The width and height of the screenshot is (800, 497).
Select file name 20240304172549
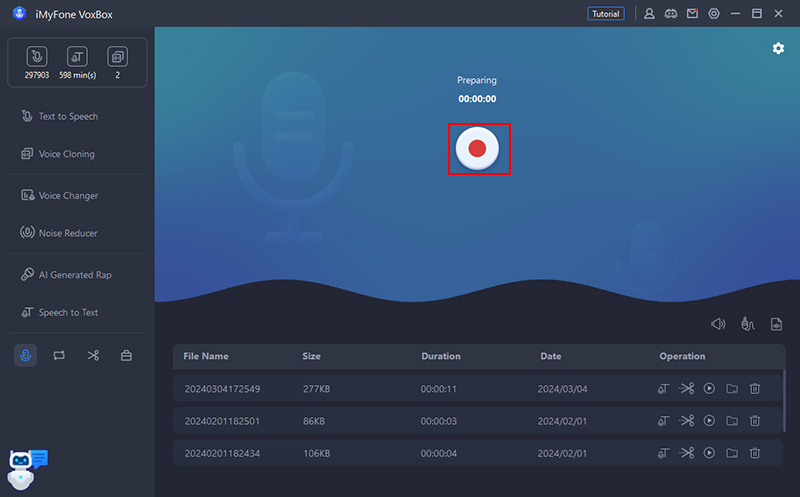pyautogui.click(x=222, y=389)
